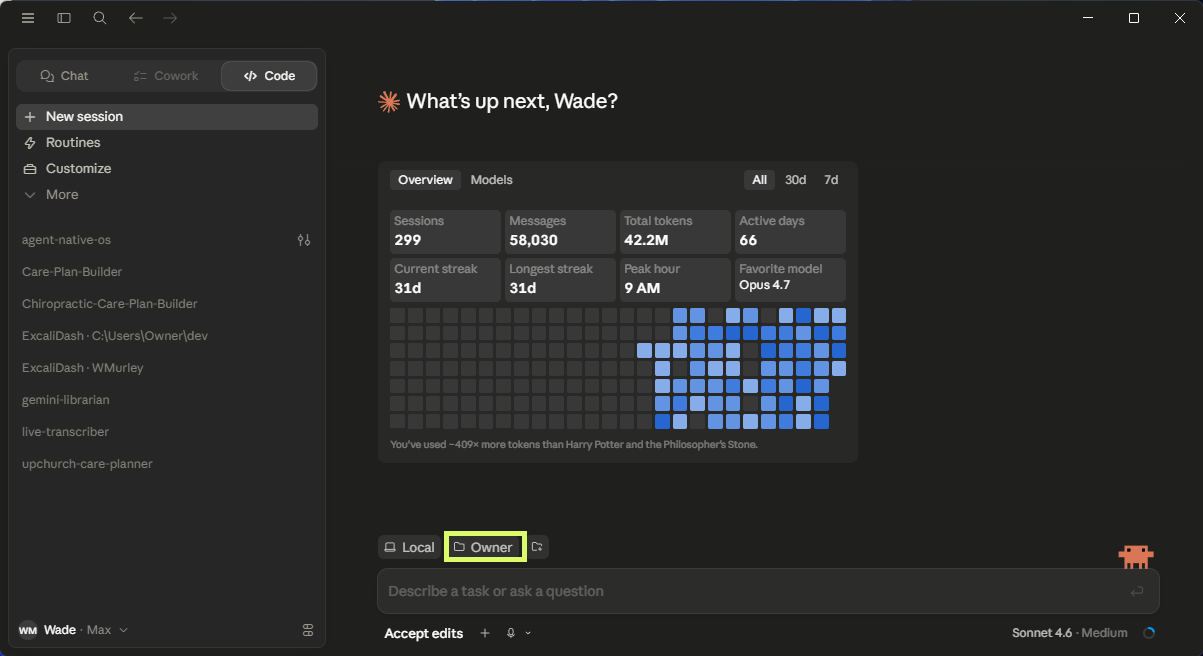Filter stats to 7d range
This screenshot has height=656, width=1203.
(x=831, y=180)
